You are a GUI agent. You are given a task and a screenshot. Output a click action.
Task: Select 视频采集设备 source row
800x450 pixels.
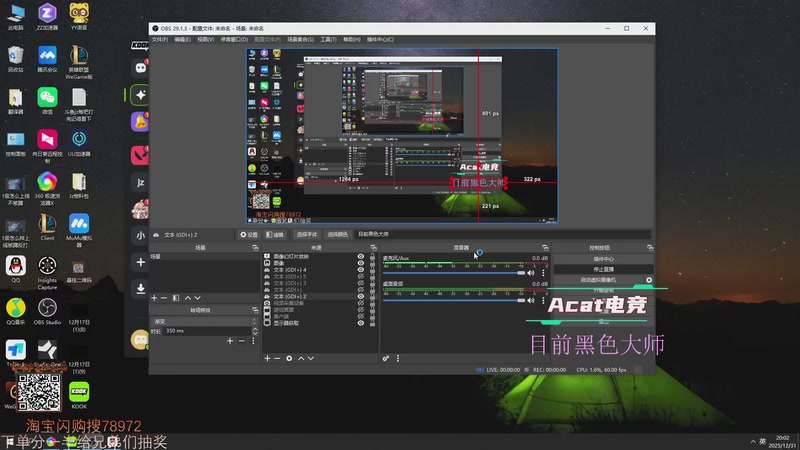pos(288,303)
